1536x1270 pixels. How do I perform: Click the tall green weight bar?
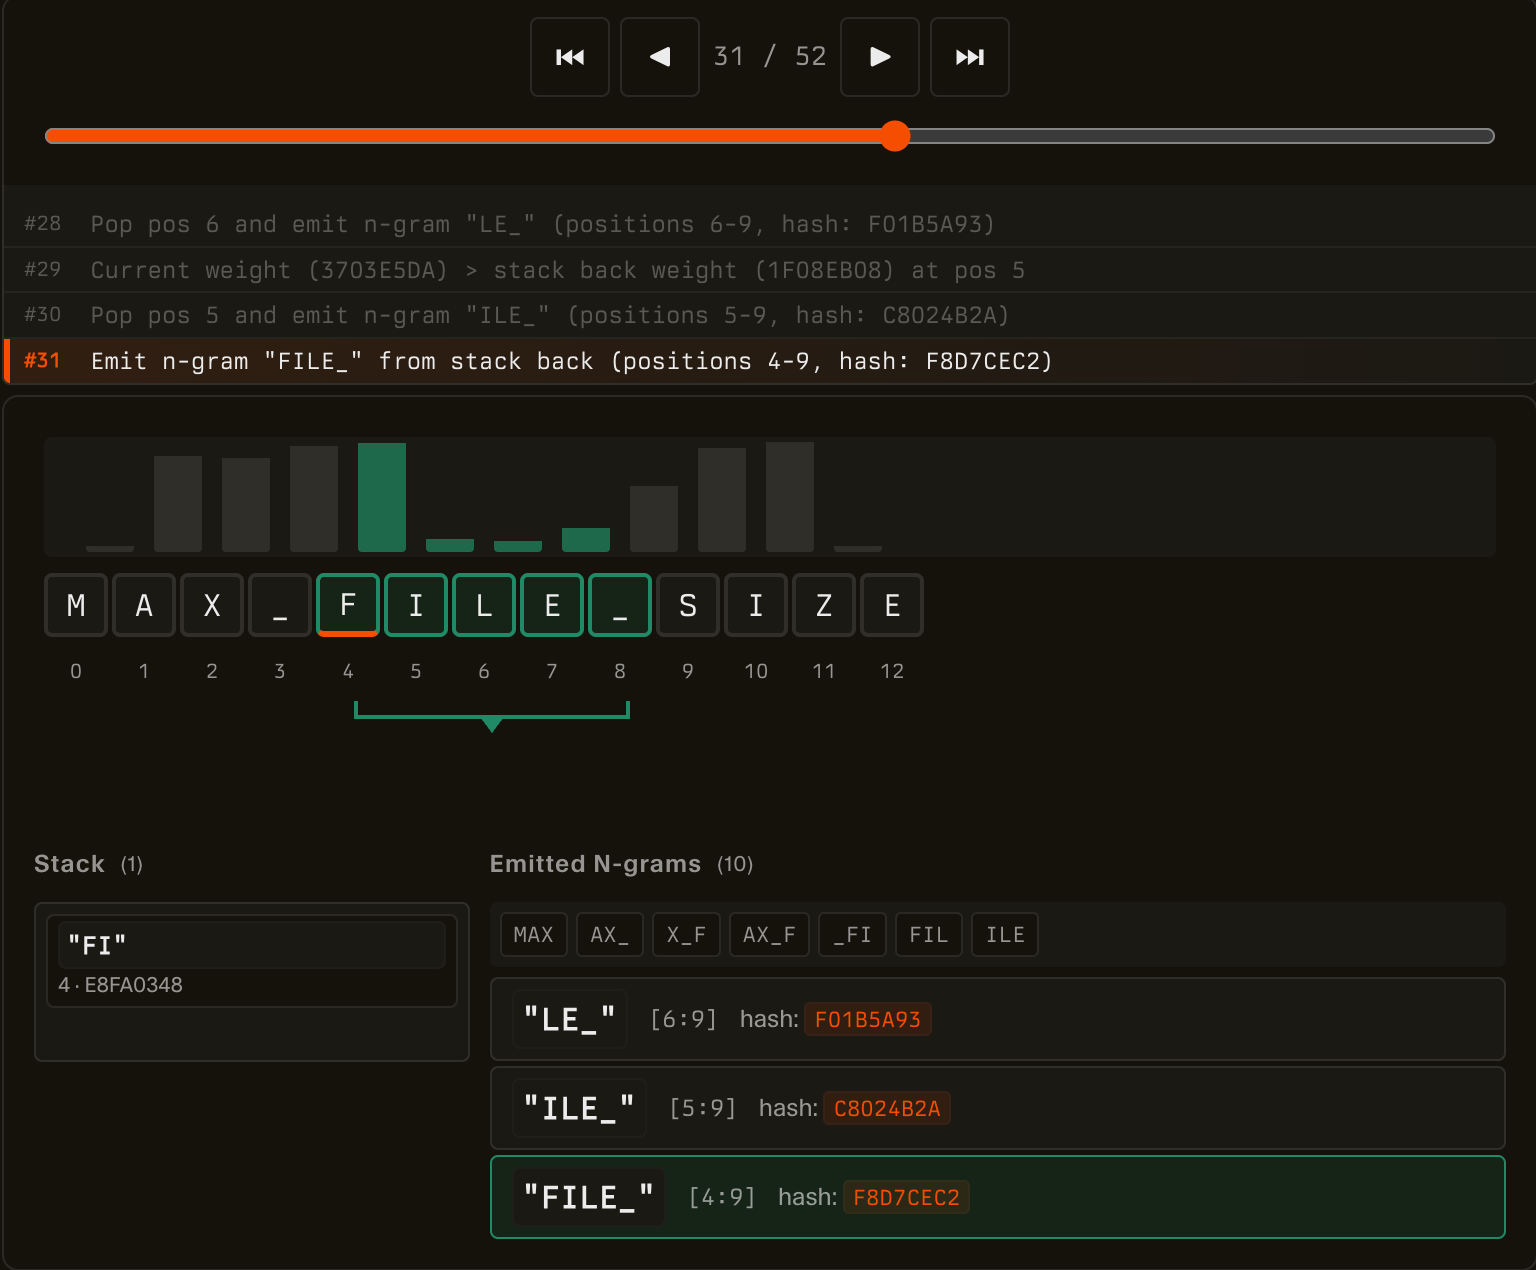(x=382, y=497)
